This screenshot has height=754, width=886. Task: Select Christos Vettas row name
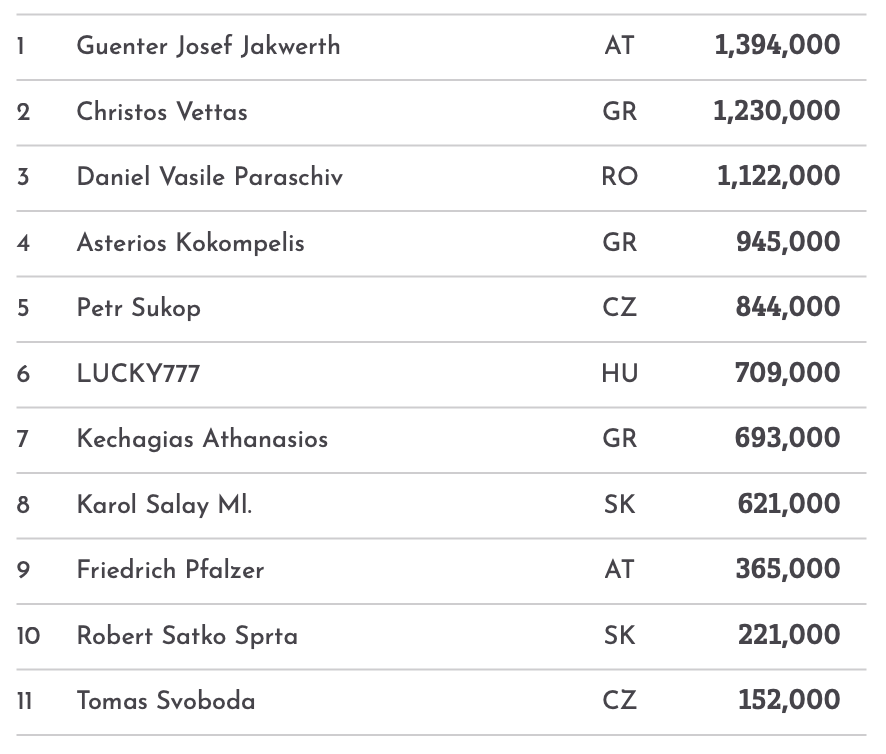click(x=162, y=112)
